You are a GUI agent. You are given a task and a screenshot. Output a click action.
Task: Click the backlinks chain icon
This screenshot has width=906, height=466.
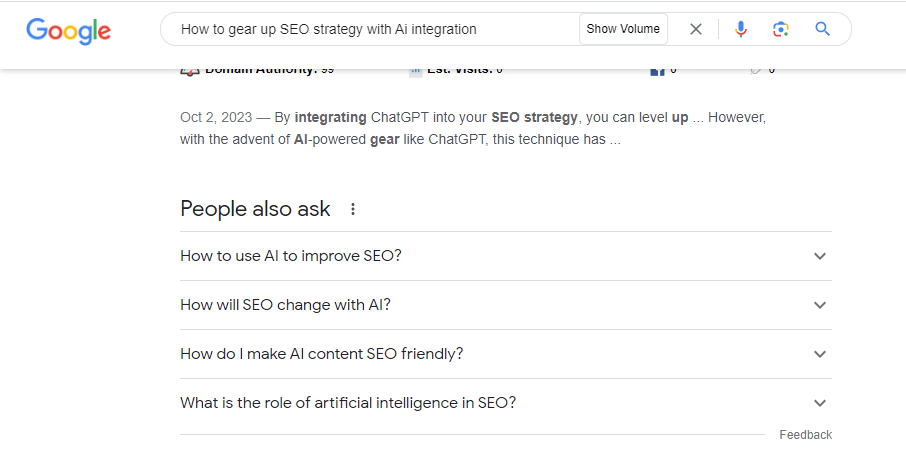pyautogui.click(x=756, y=71)
